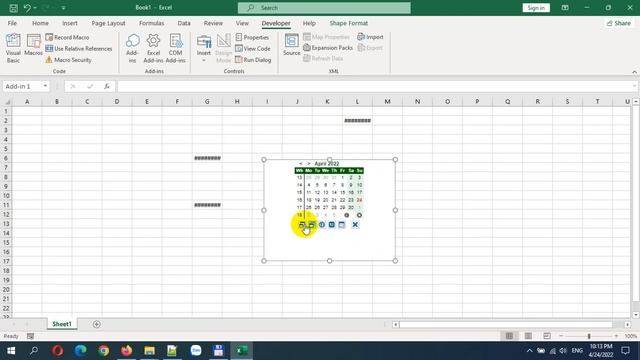Pick date 24 in the April calendar

(359, 200)
